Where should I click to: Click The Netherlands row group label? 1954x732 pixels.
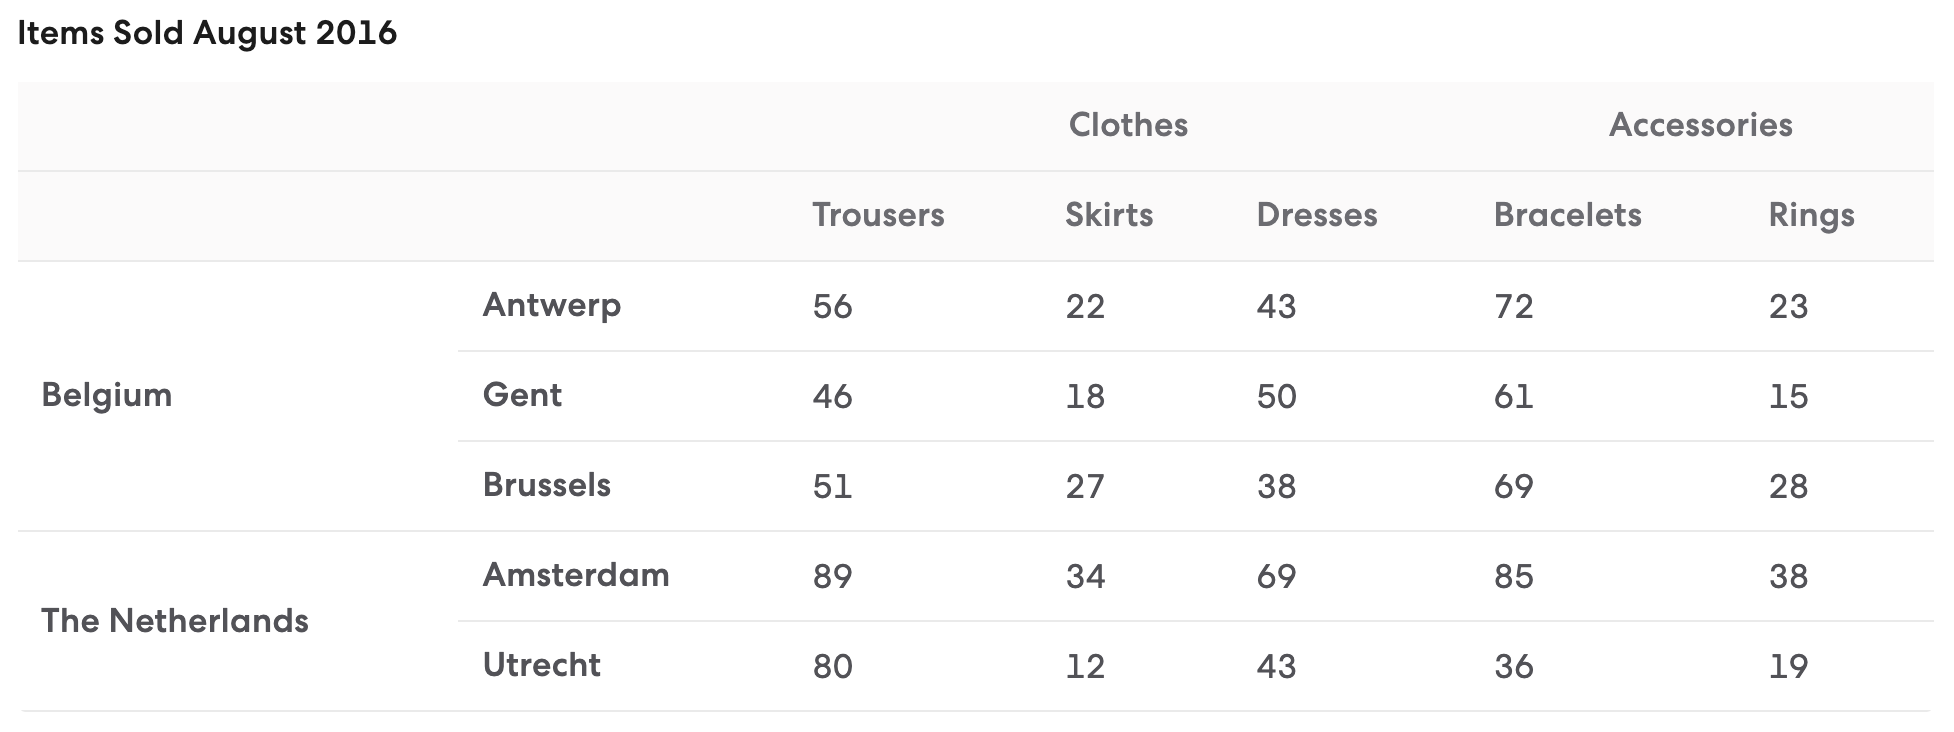coord(175,621)
